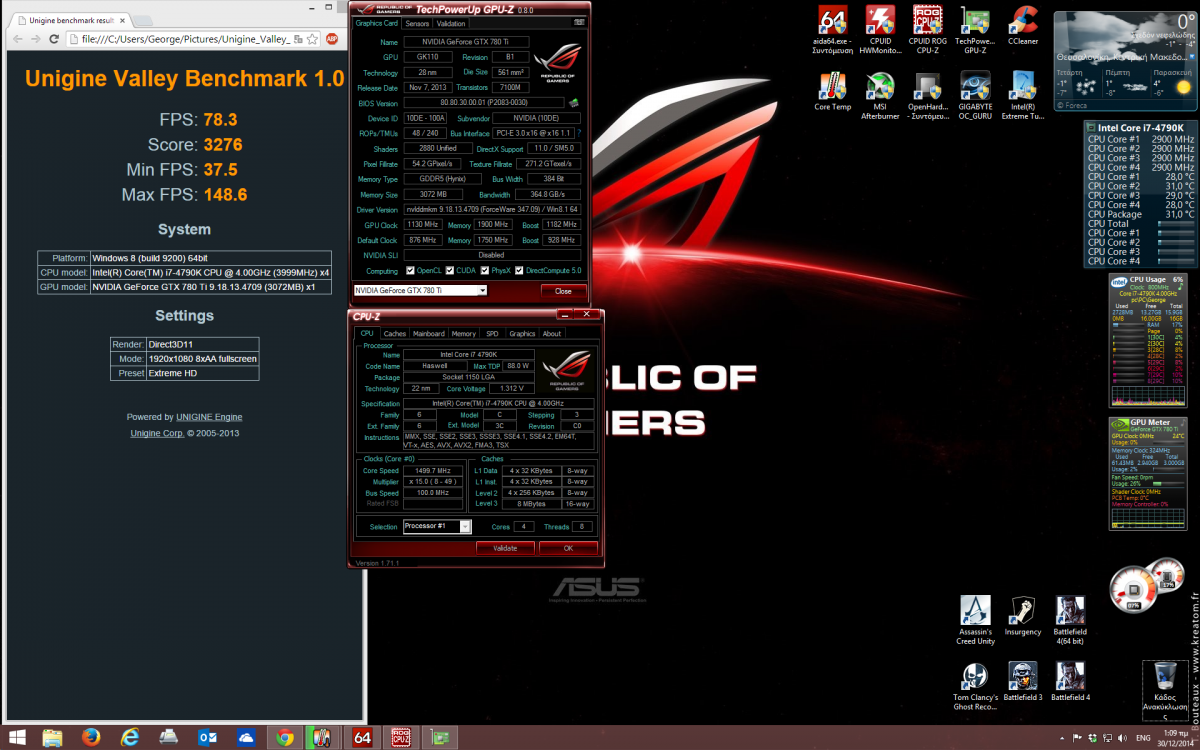Viewport: 1200px width, 750px height.
Task: Launch the GIGABYTE OC_GURU desktop shortcut
Action: 975,96
